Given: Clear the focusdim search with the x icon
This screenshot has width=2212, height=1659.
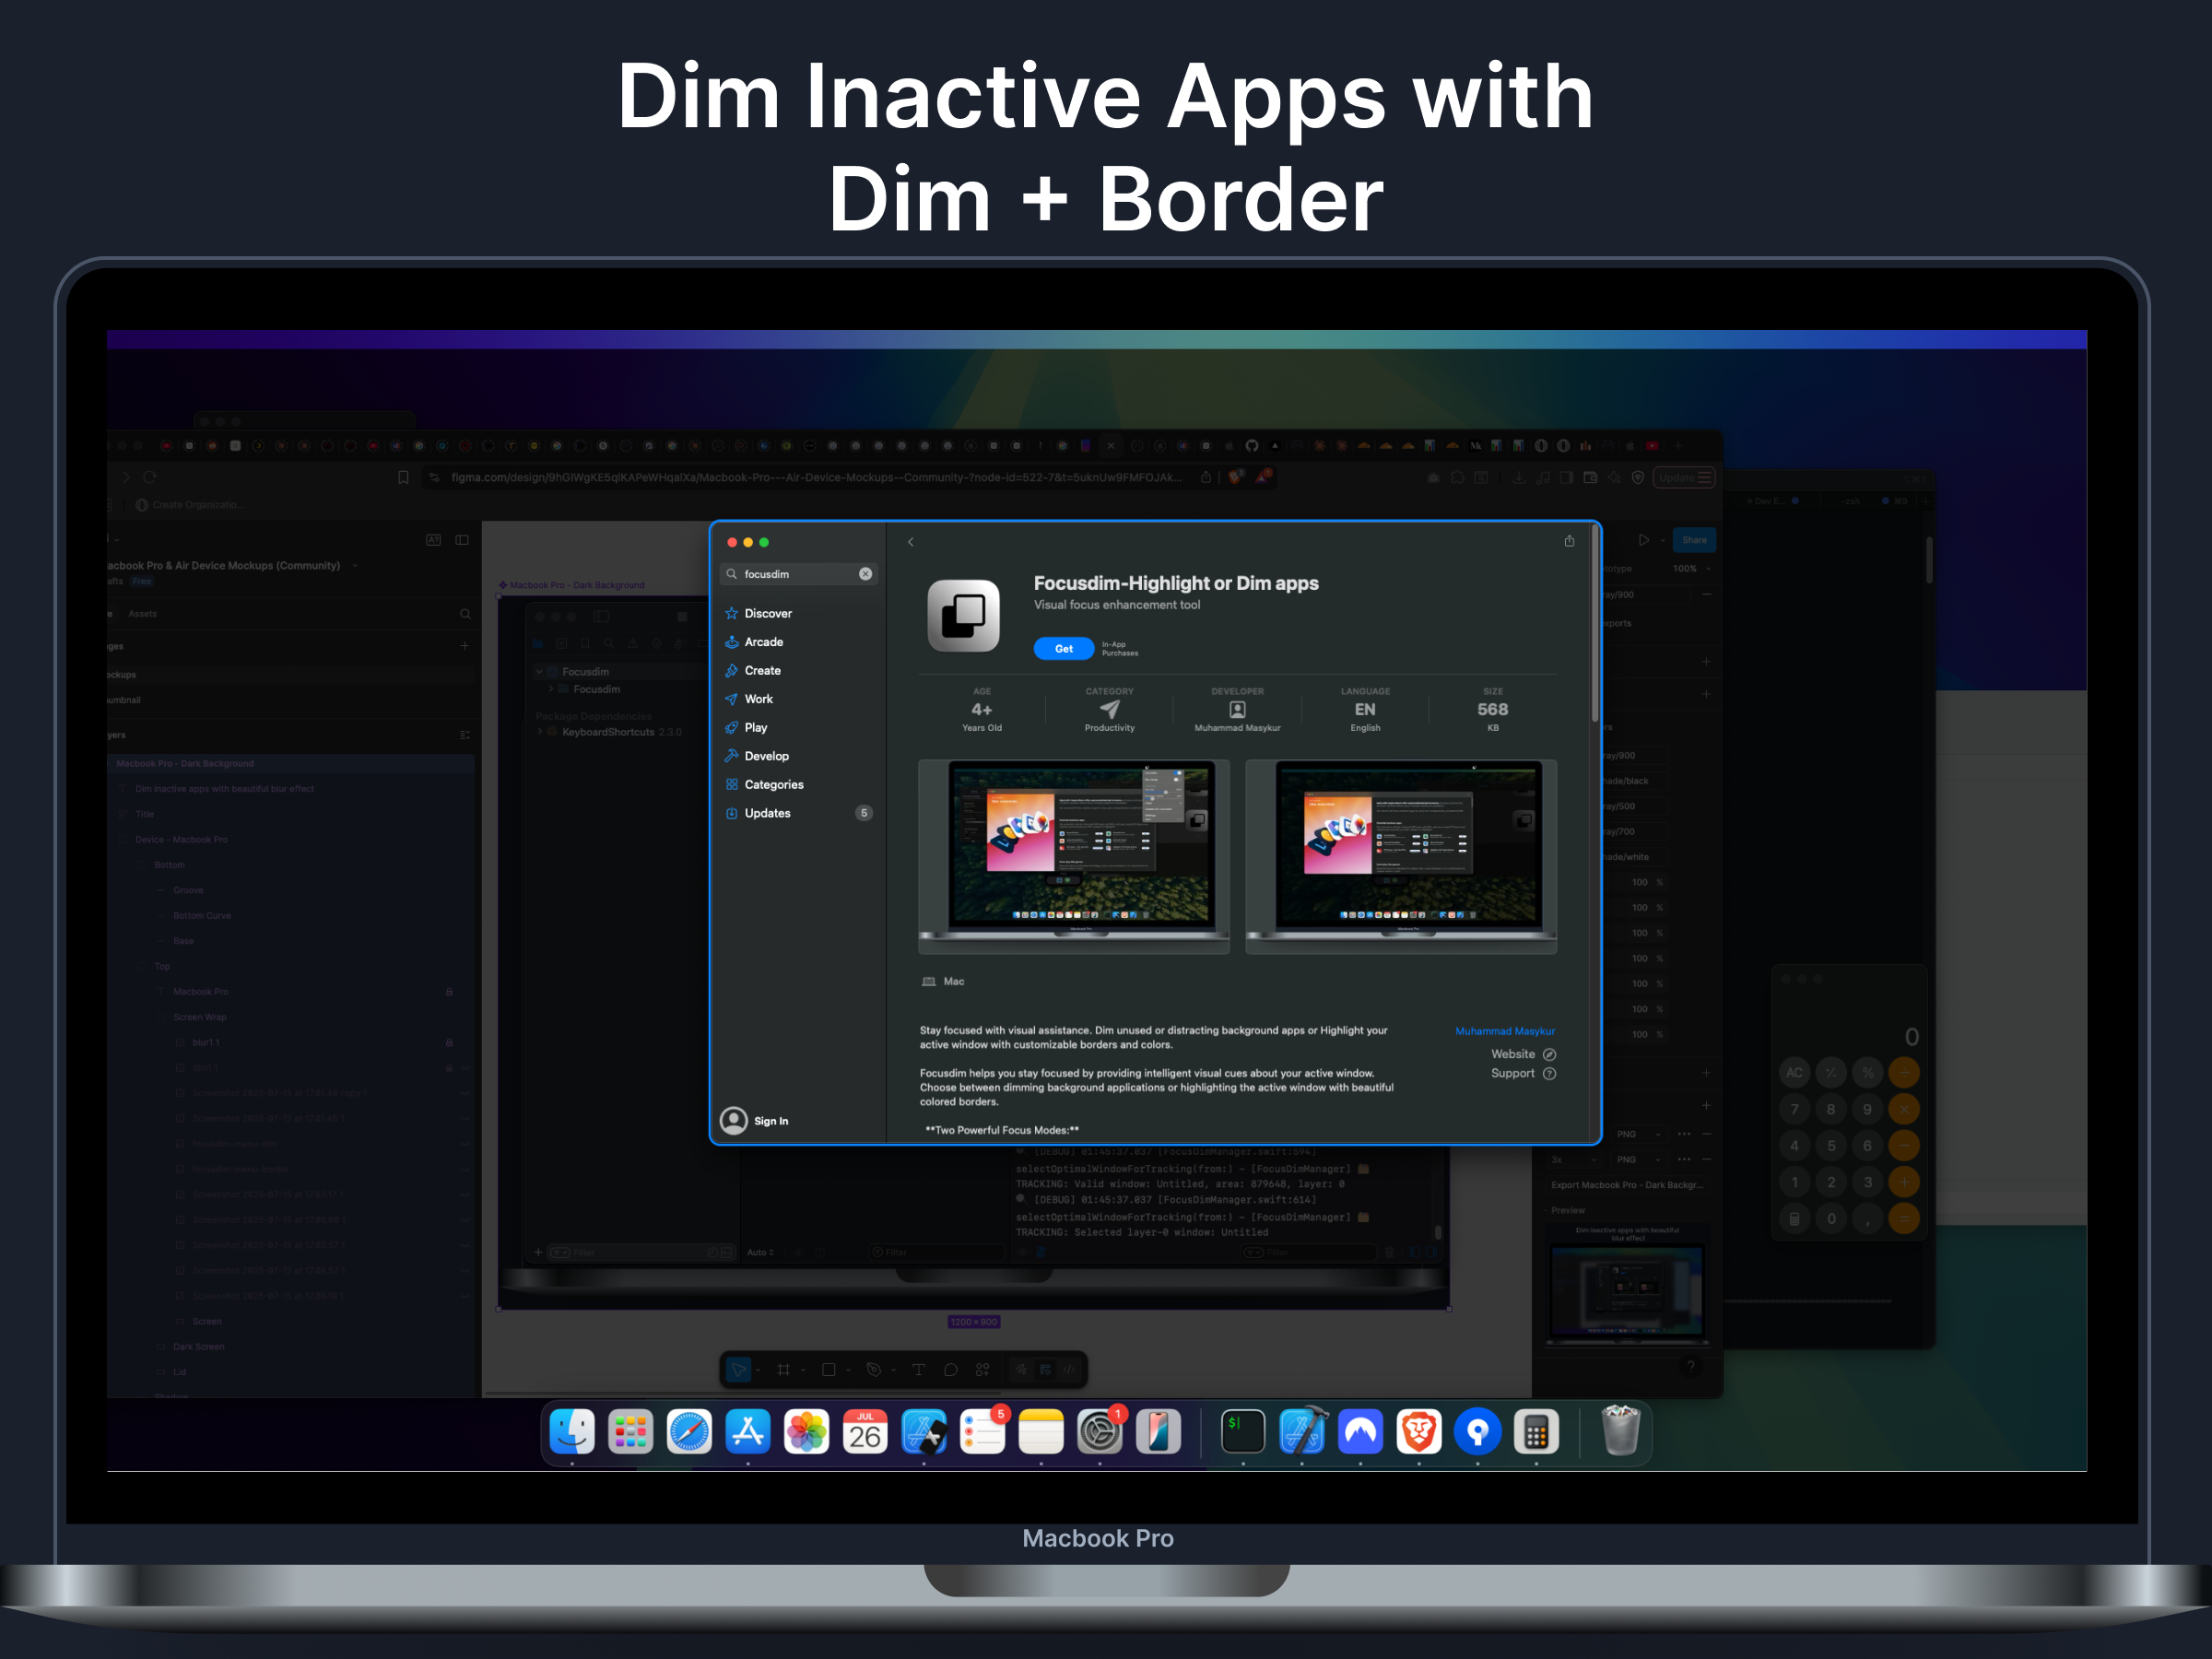Looking at the screenshot, I should [865, 574].
